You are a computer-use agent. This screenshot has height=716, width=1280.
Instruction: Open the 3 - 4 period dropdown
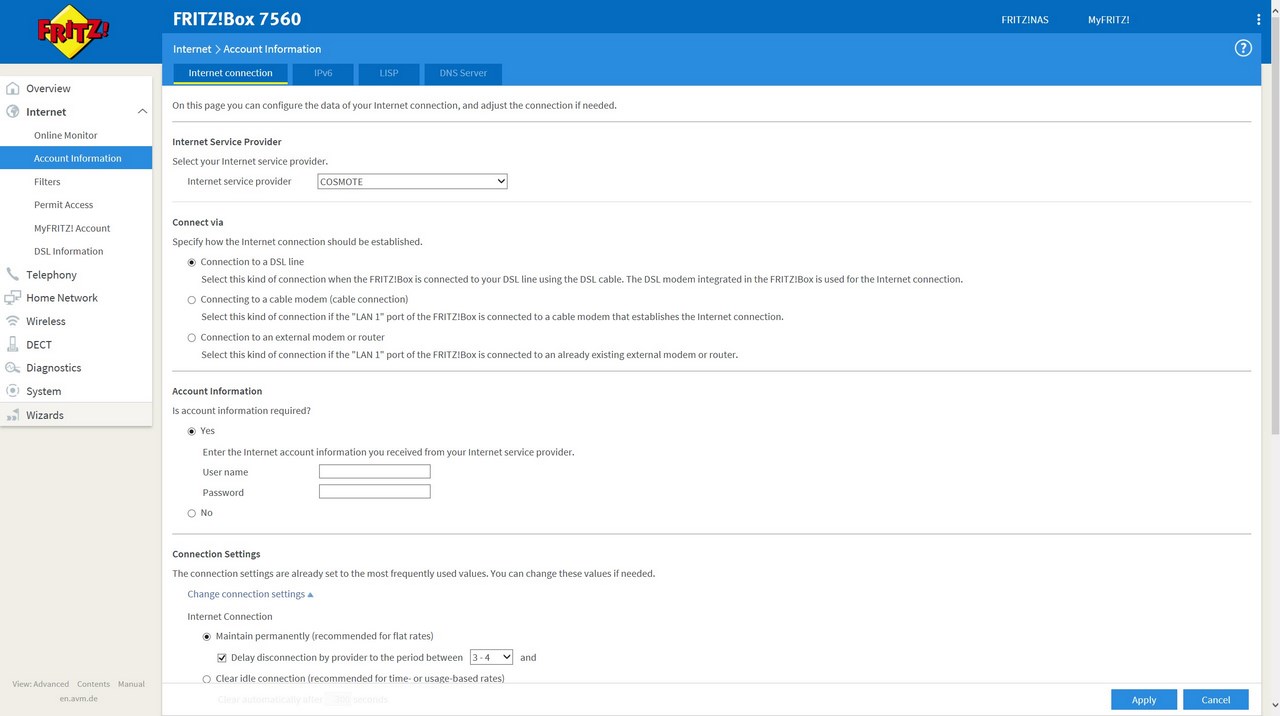point(491,657)
